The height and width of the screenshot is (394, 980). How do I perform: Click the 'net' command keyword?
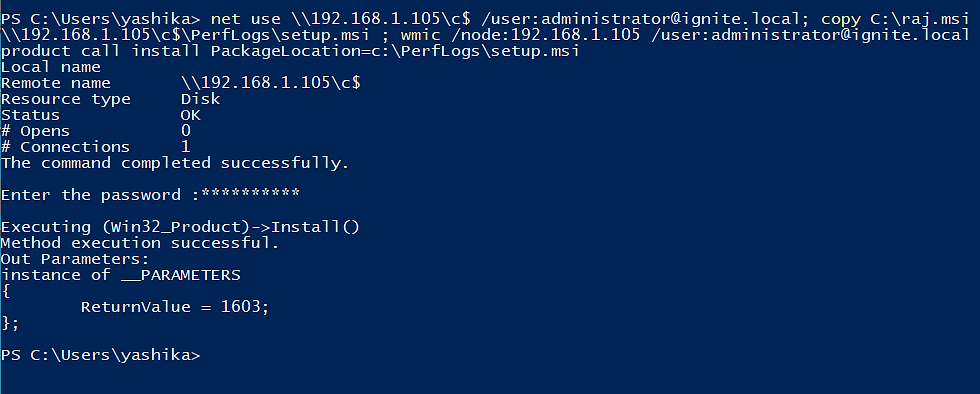point(225,19)
